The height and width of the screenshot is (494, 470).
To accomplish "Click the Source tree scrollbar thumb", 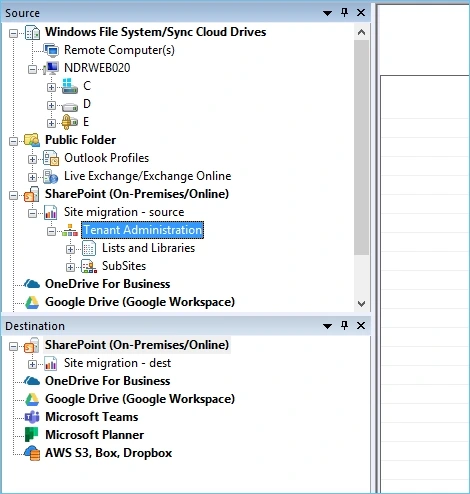I will [361, 147].
